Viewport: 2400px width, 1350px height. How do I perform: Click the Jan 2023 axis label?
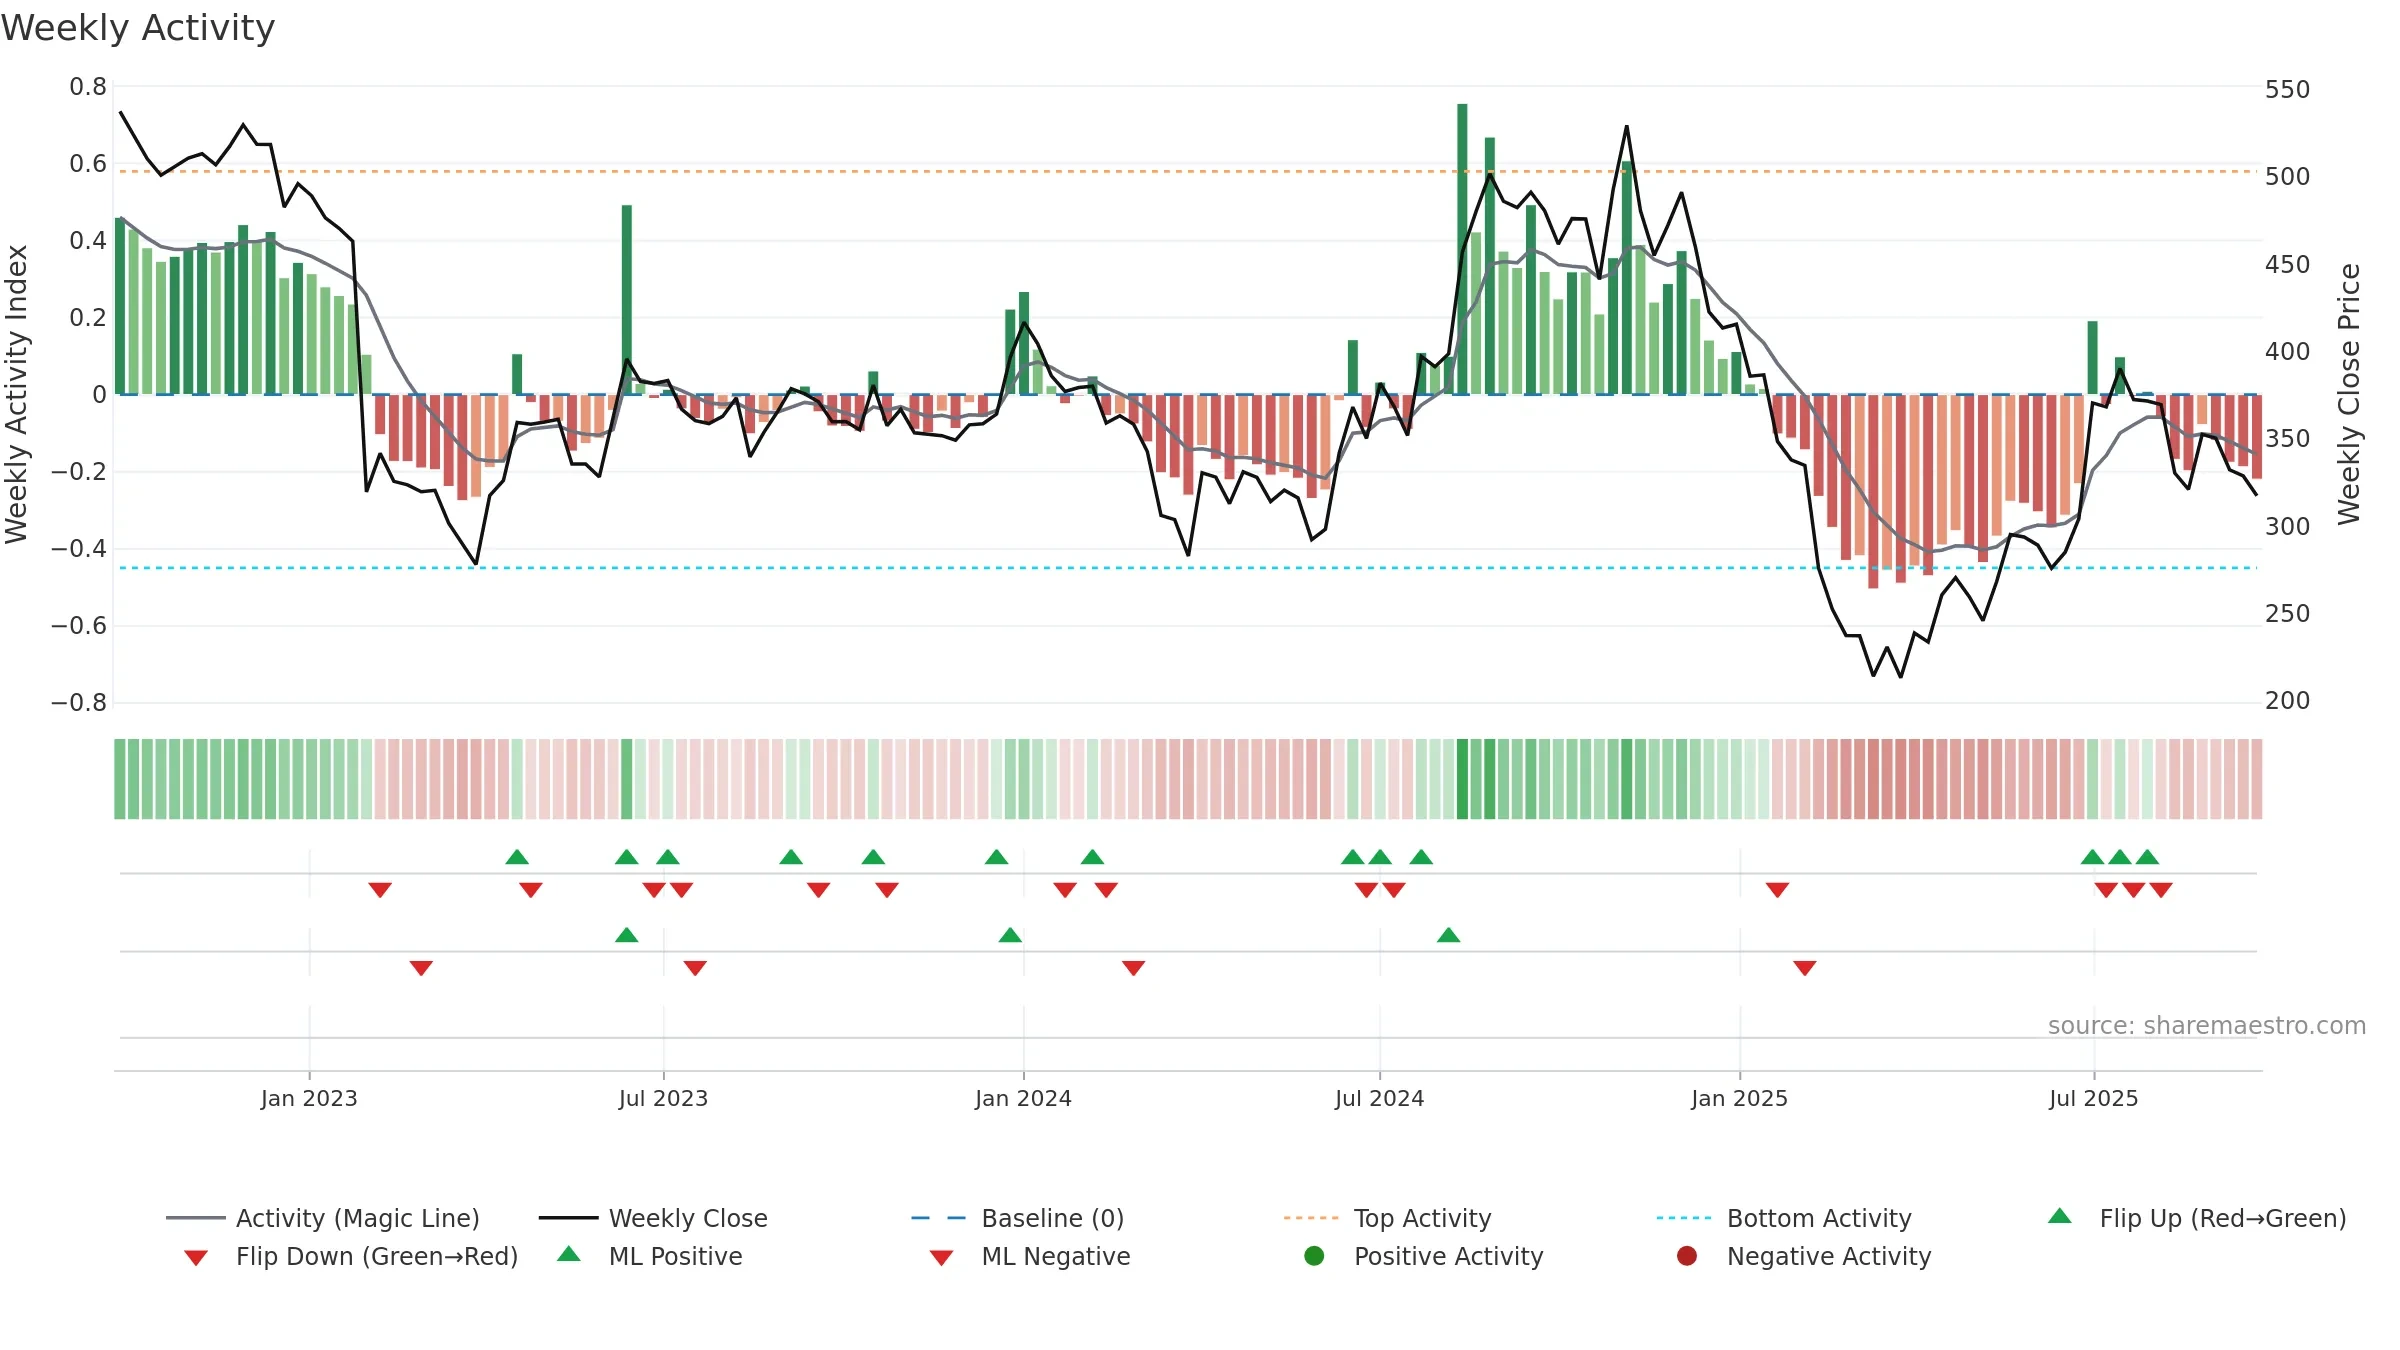point(309,1098)
